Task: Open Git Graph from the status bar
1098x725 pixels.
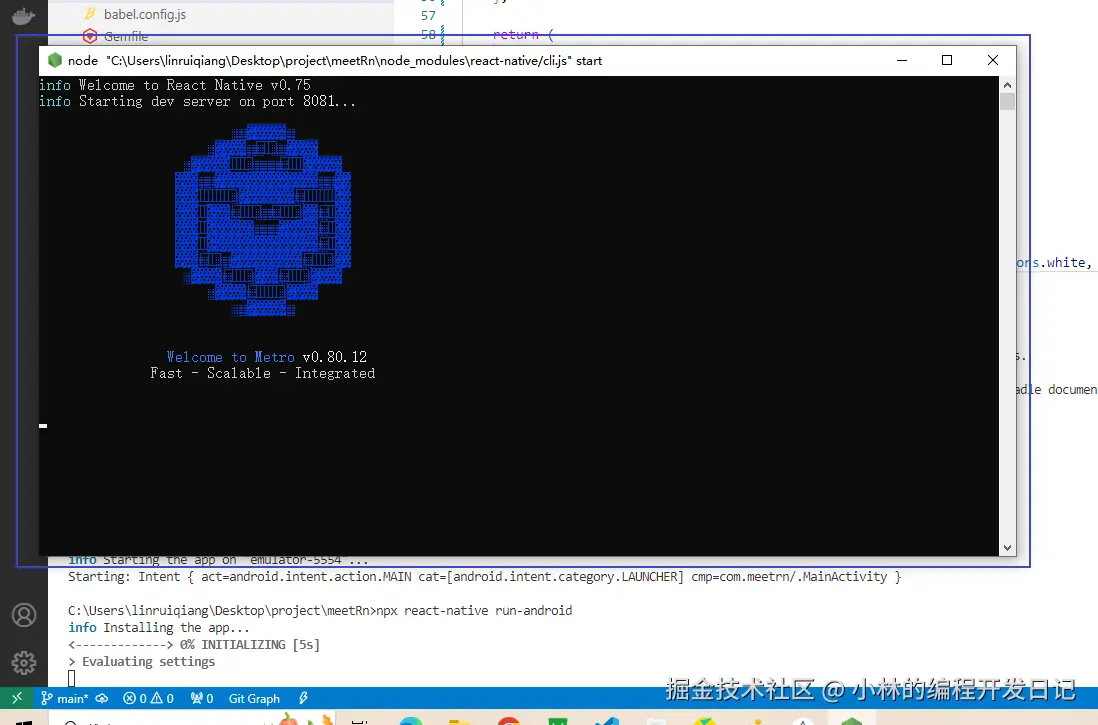Action: [254, 698]
